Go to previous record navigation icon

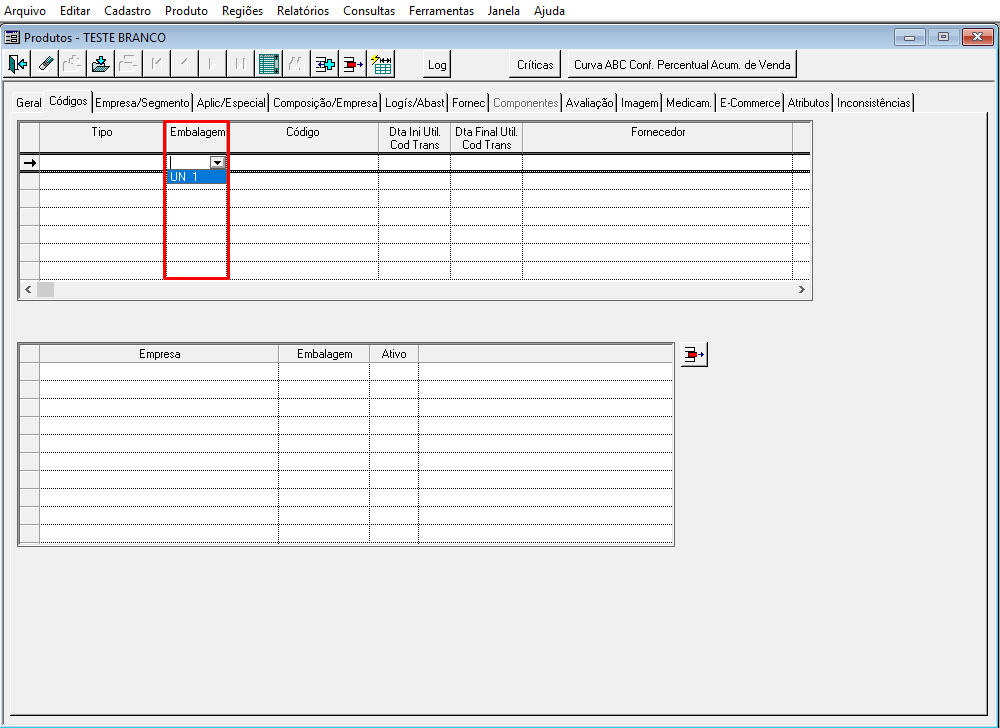[184, 64]
